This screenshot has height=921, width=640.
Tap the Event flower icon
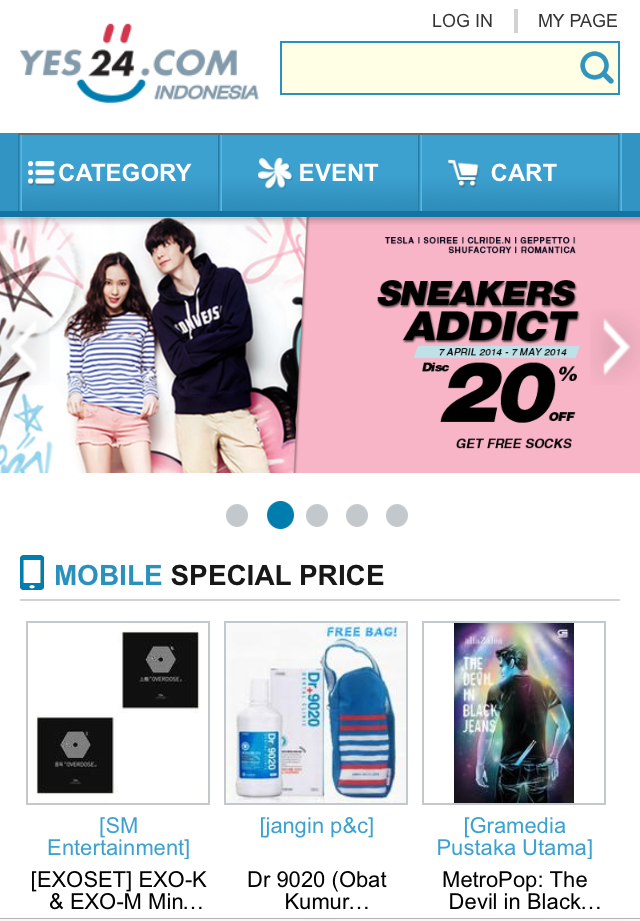click(x=274, y=173)
